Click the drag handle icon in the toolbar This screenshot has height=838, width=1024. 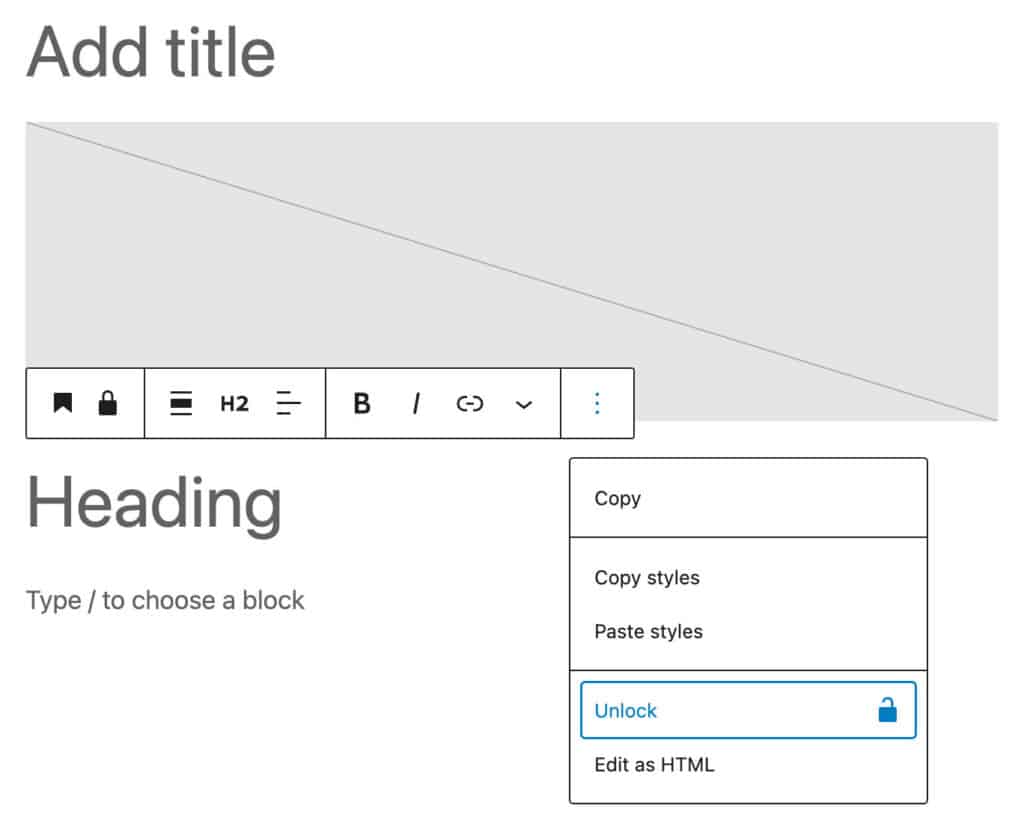(x=181, y=403)
